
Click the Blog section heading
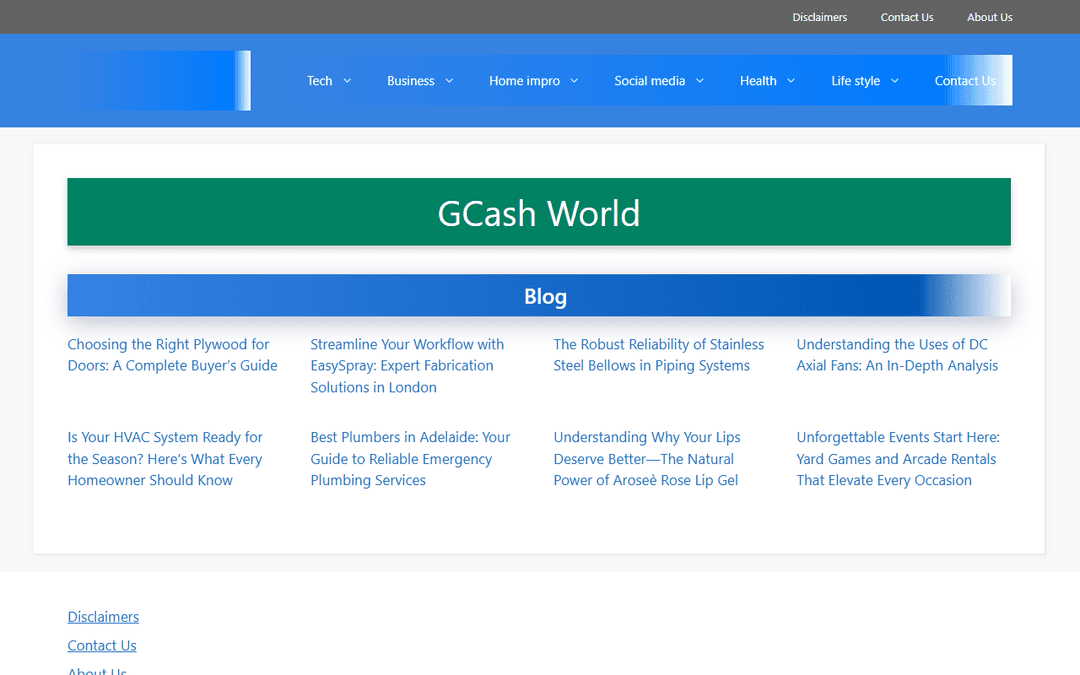click(539, 295)
